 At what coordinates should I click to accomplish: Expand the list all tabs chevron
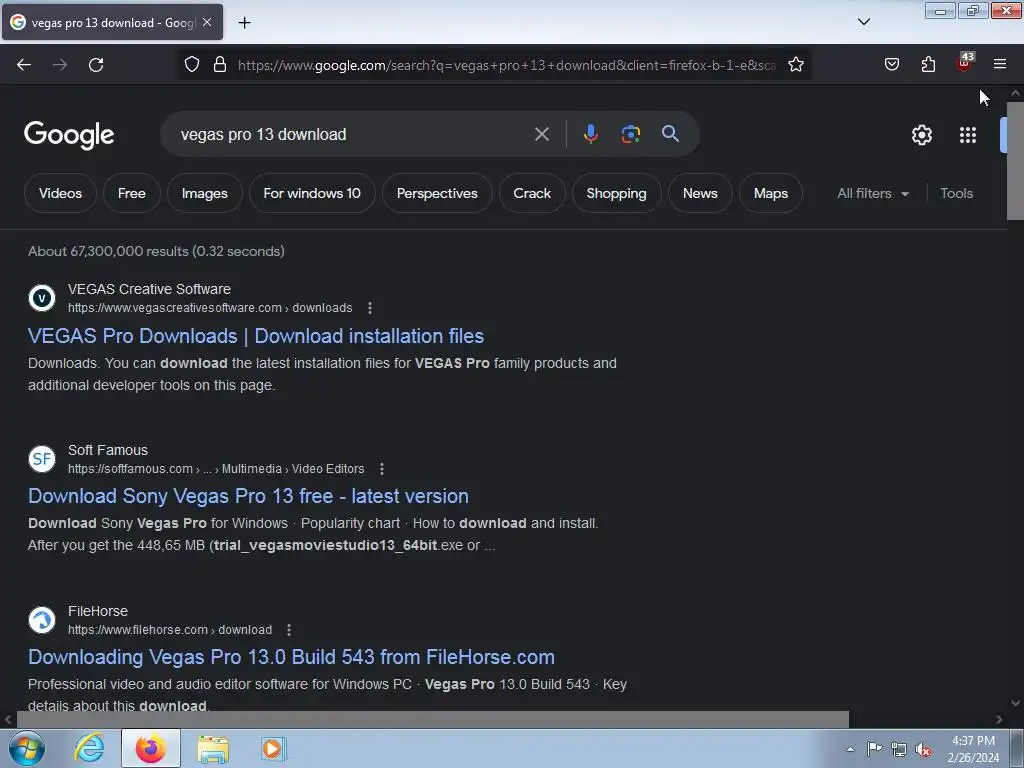tap(863, 22)
